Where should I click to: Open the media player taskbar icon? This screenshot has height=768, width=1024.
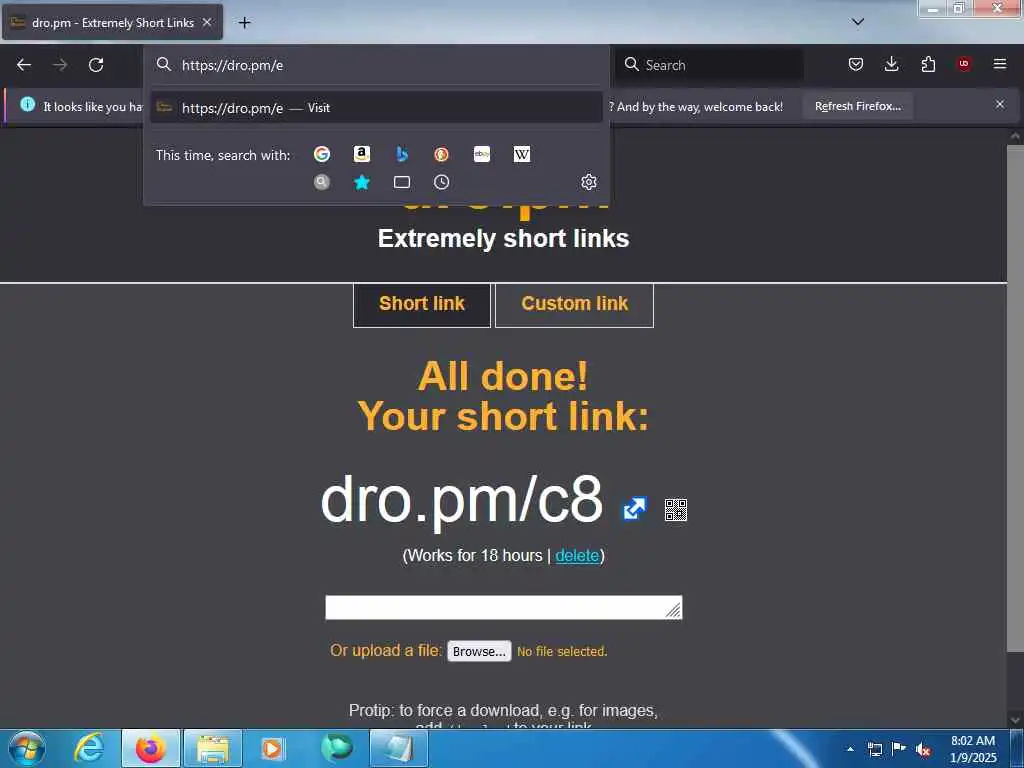coord(273,748)
